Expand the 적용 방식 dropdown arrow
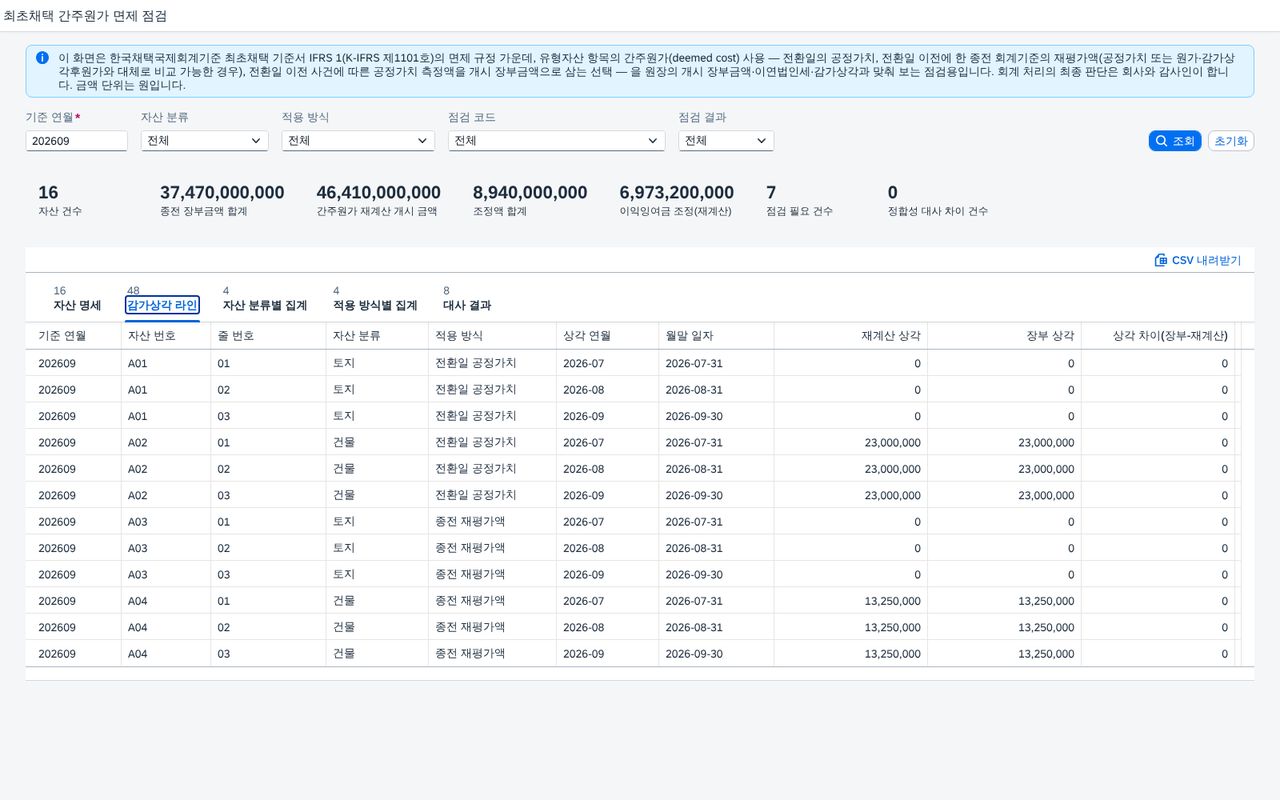 point(422,141)
